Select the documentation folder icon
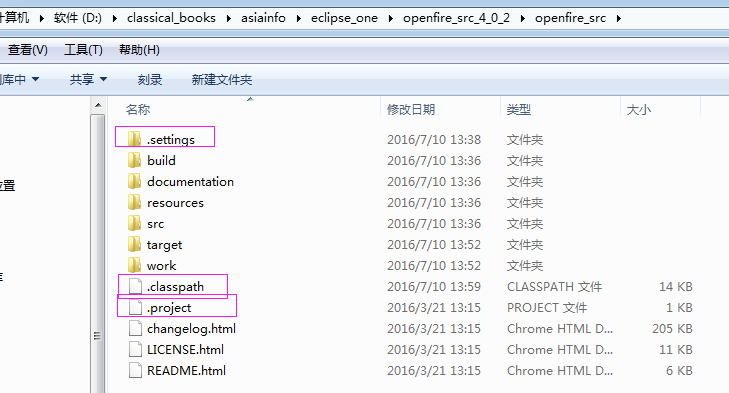Screen dimensions: 729x393 pos(134,181)
